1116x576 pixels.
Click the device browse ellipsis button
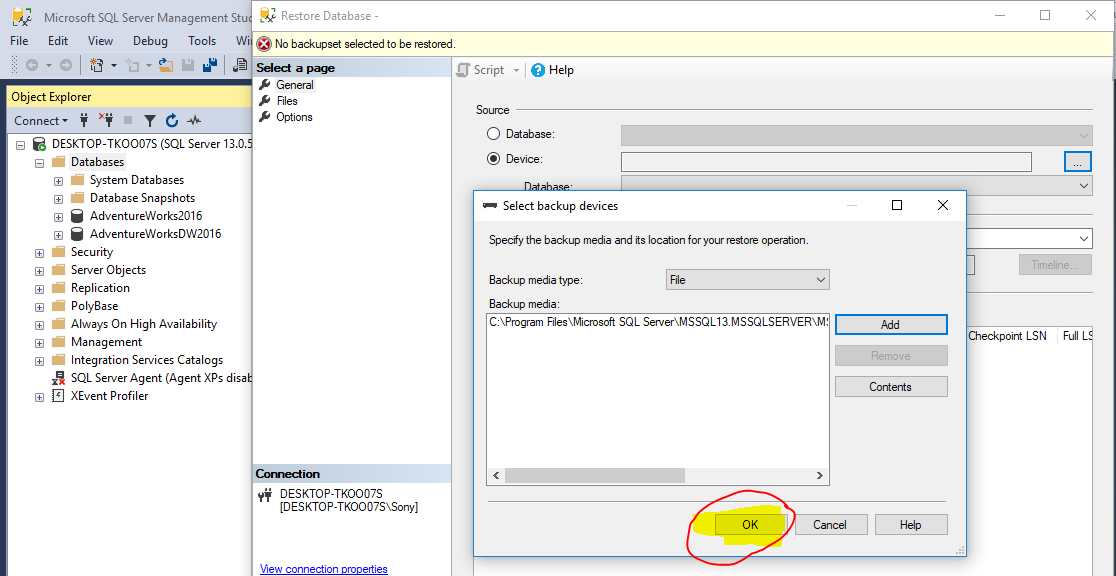click(x=1078, y=162)
